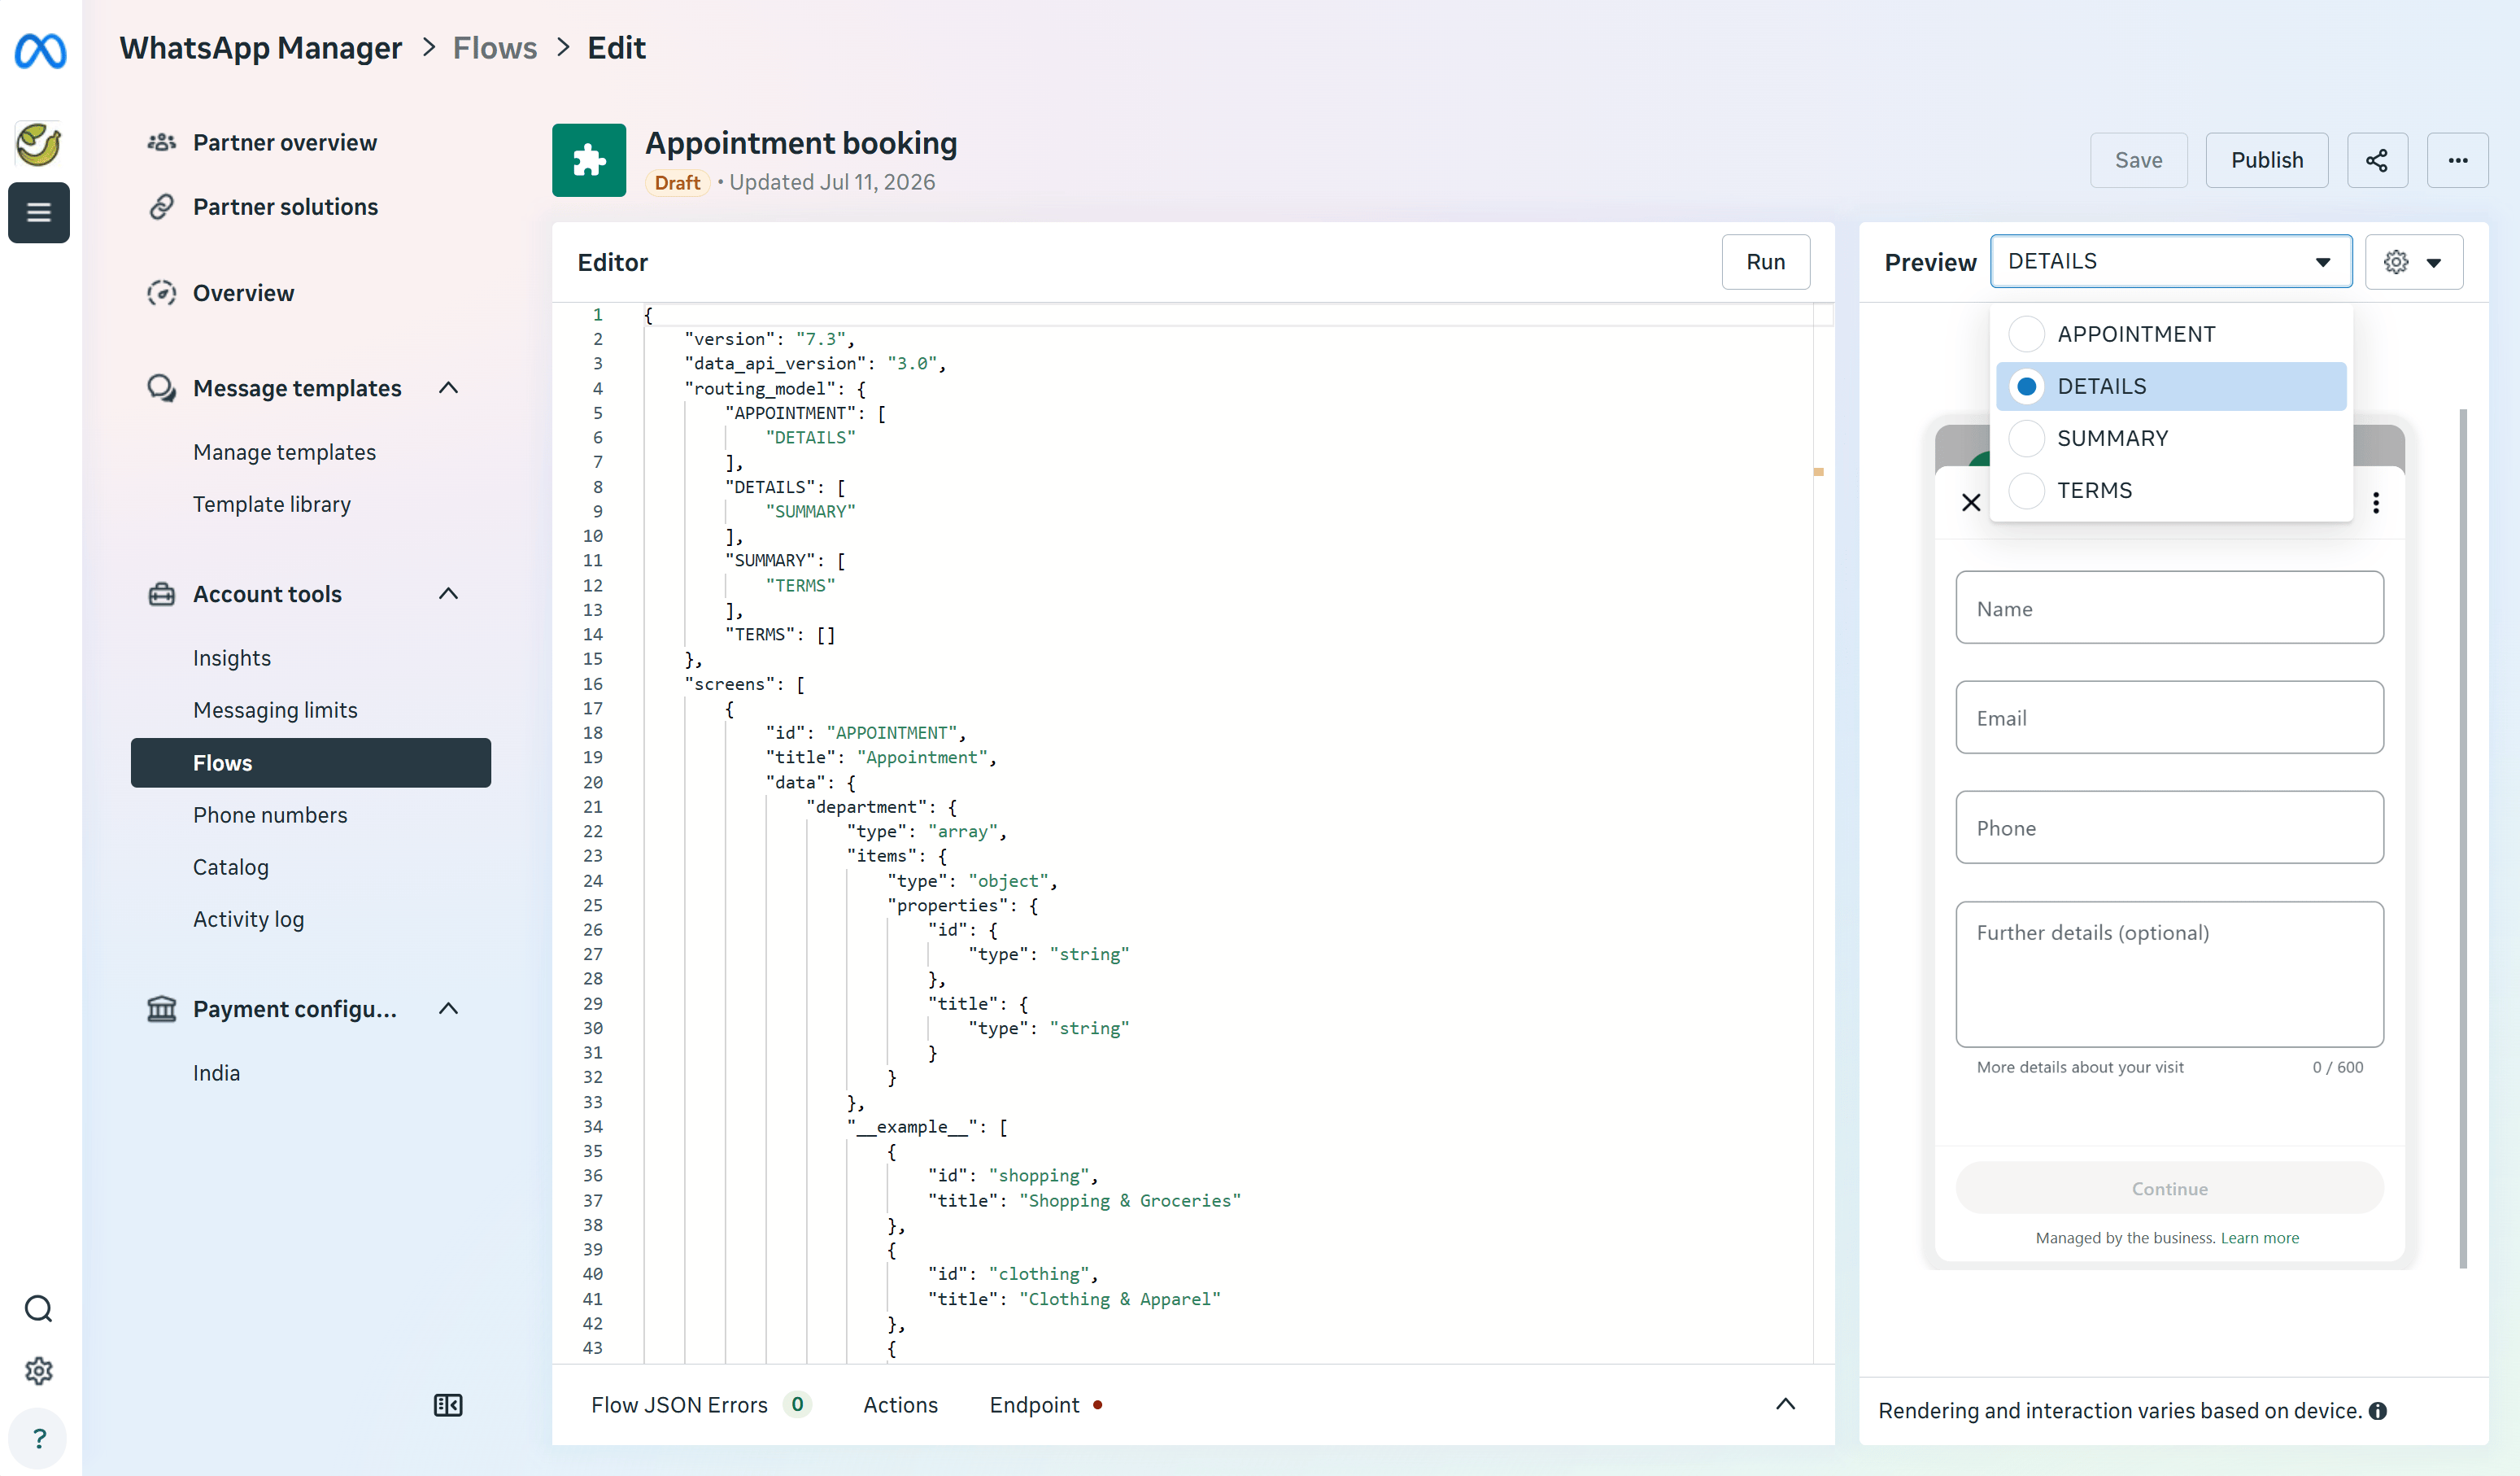Open the Endpoint tab
The image size is (2520, 1476).
pos(1046,1405)
